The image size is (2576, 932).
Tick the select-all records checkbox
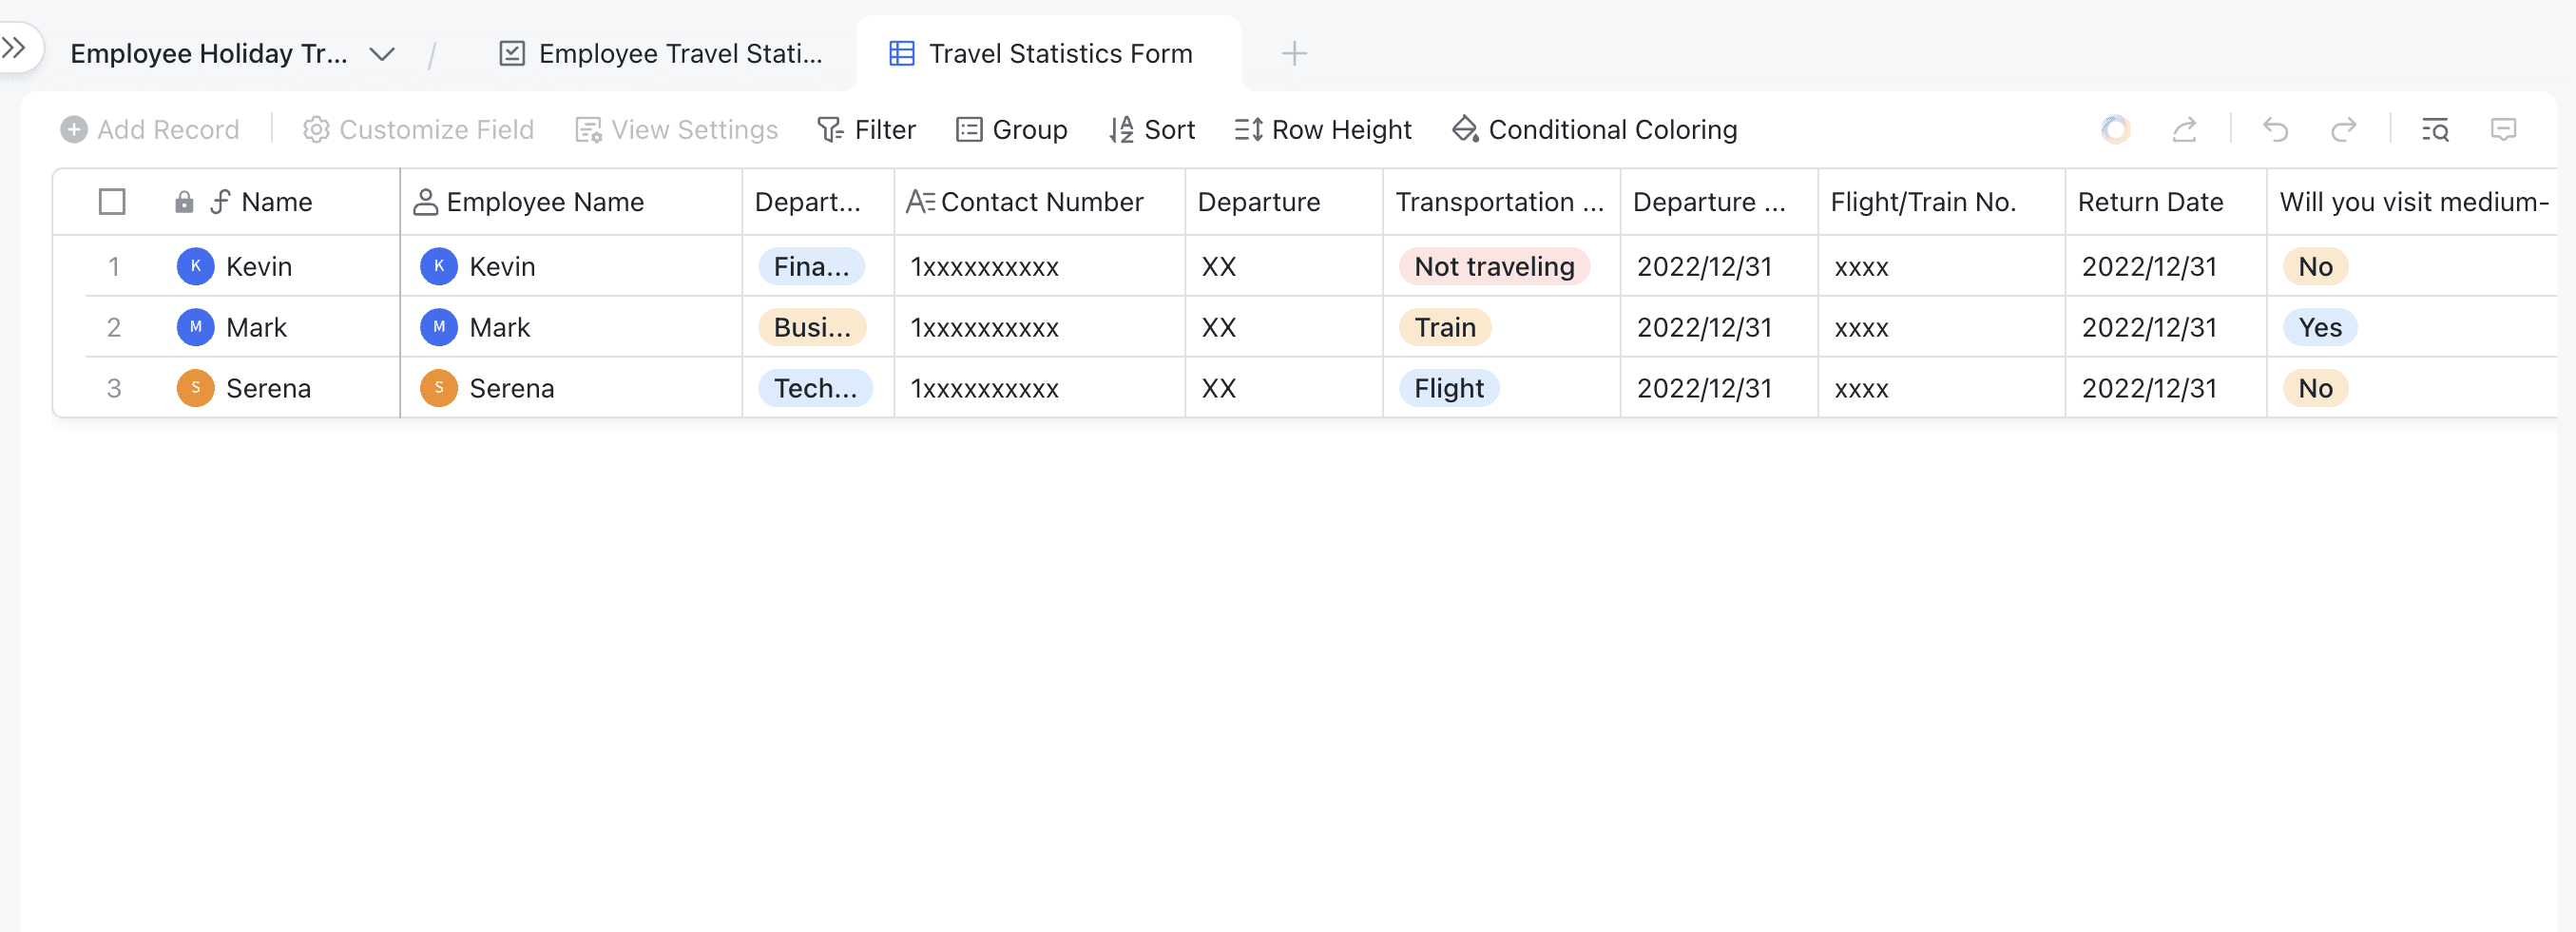112,202
